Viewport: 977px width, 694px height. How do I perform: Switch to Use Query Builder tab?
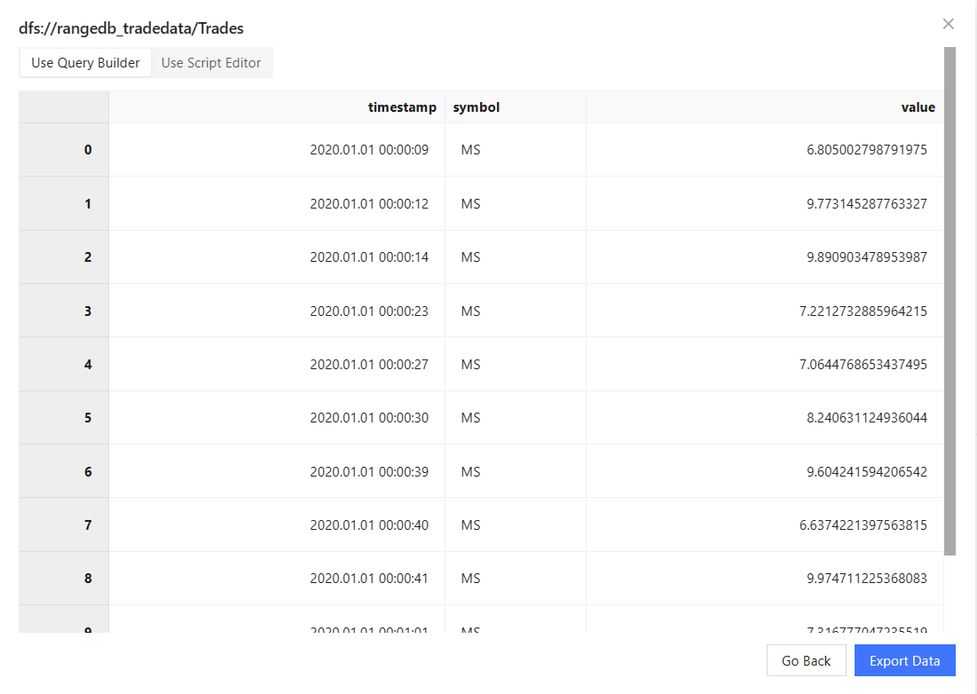[x=85, y=63]
